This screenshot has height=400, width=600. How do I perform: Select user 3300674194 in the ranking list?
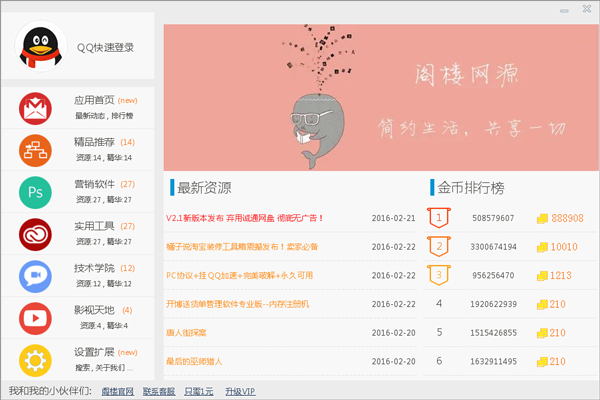[493, 246]
